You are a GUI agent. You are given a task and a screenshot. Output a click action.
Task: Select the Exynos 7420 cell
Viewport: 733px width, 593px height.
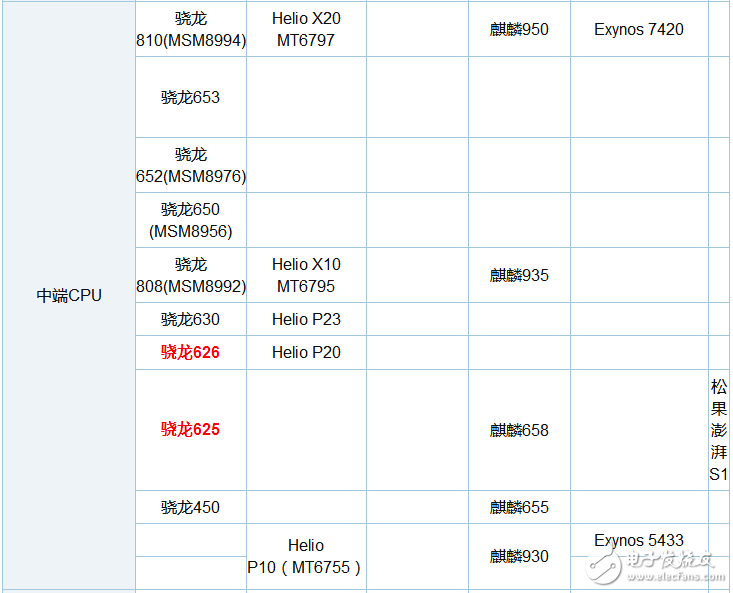[x=638, y=29]
